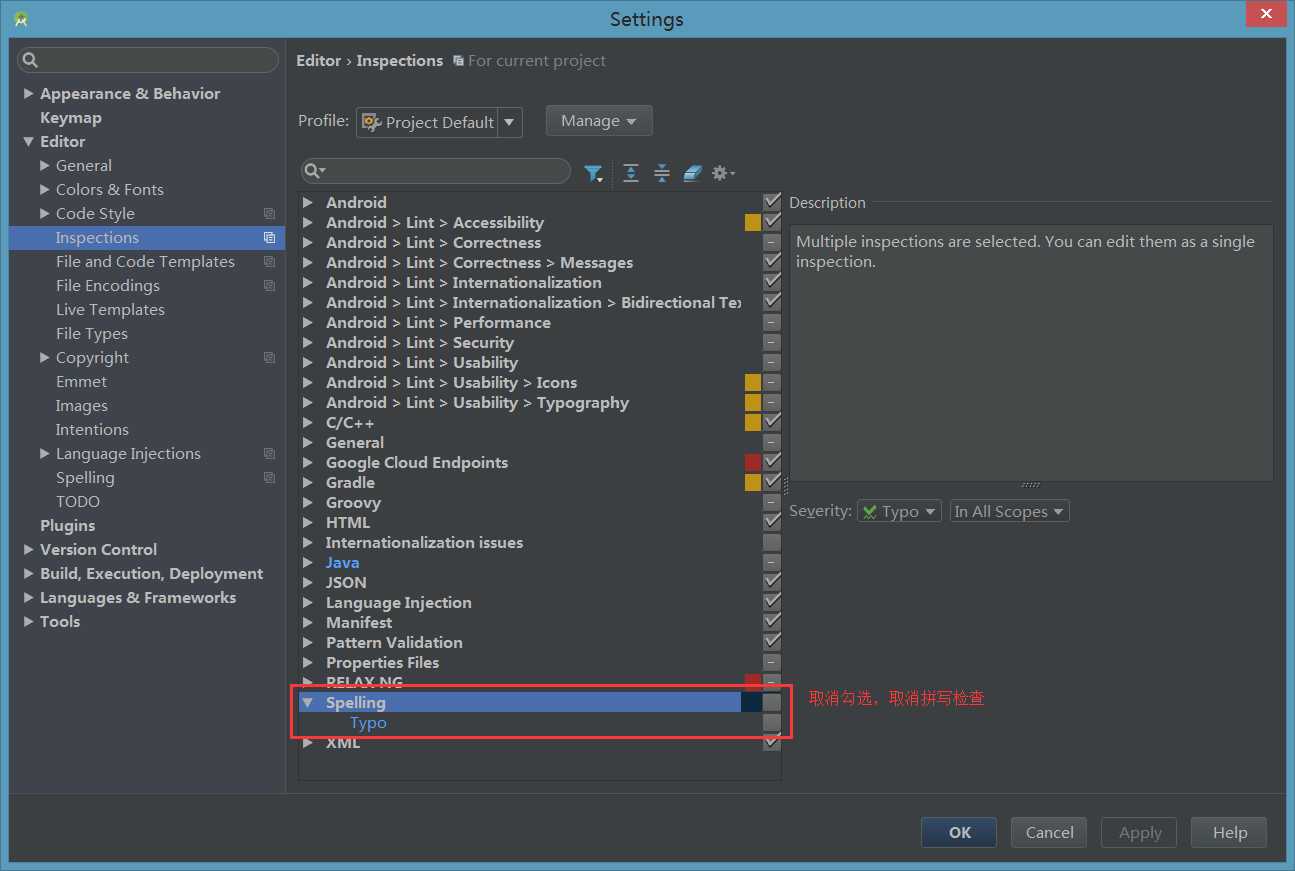Click the project-level icon beside Spelling setting

pos(269,478)
